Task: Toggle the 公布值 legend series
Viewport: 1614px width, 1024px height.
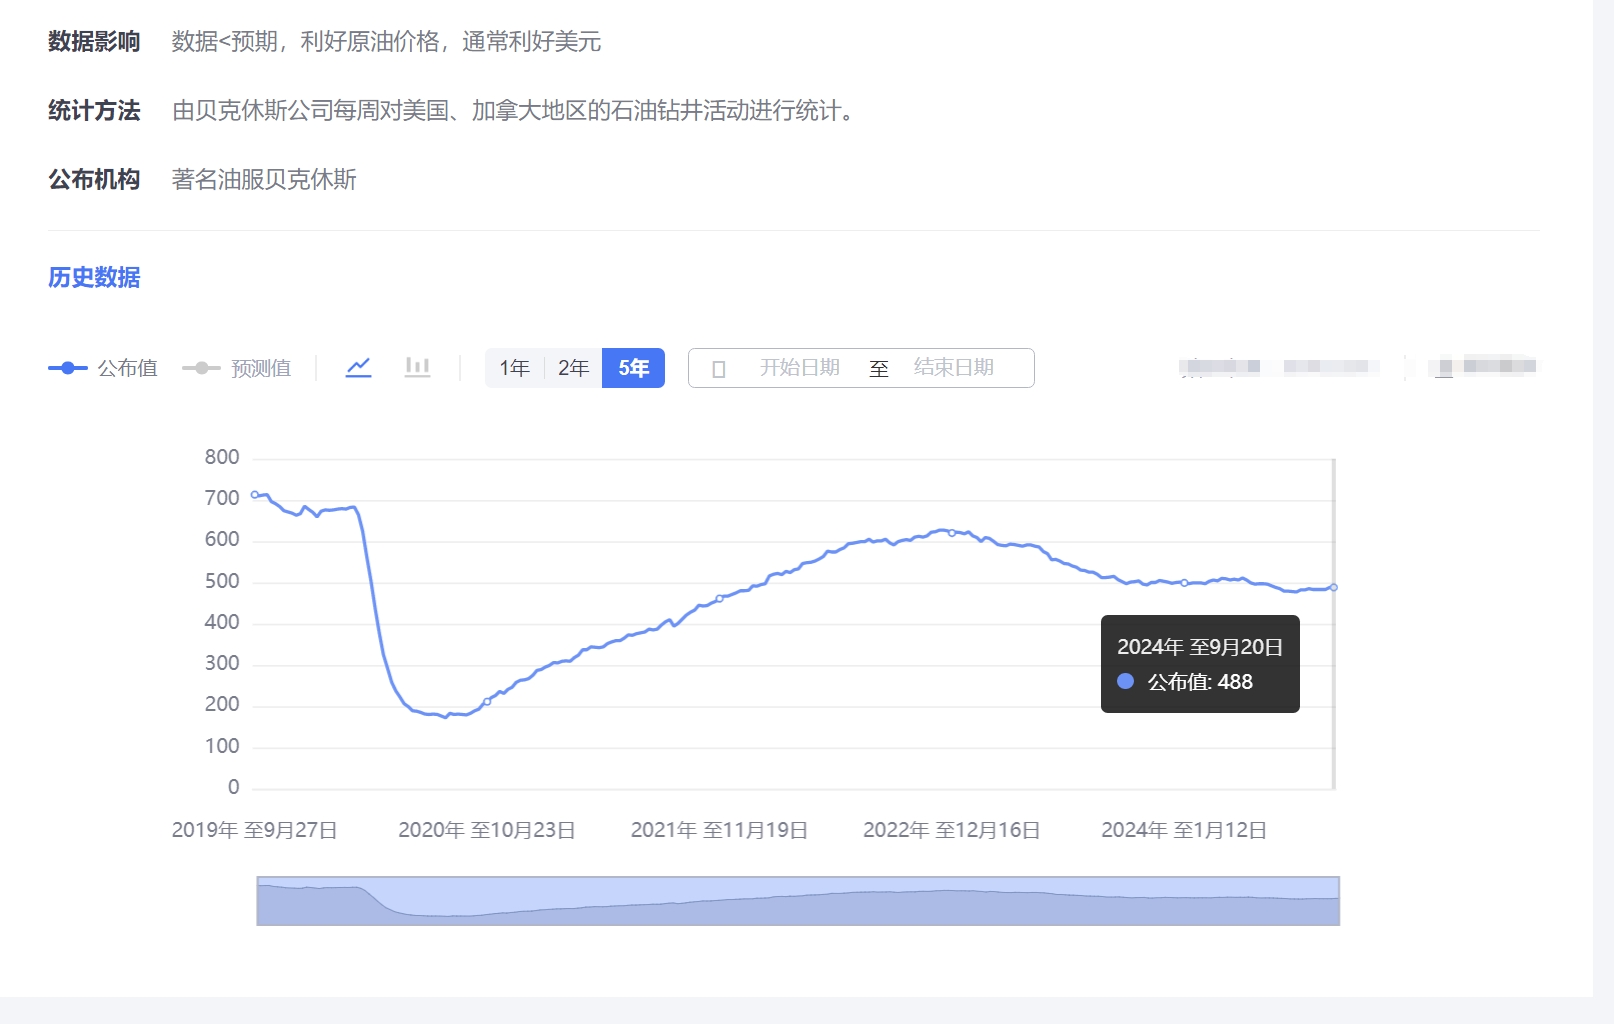Action: coord(103,368)
